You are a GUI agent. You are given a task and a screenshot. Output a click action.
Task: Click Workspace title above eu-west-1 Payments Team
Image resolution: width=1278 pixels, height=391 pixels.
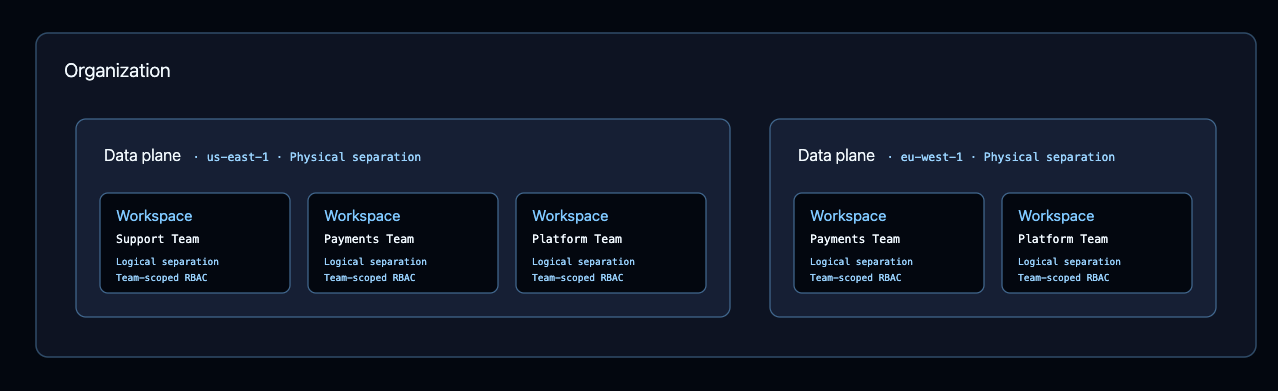click(848, 216)
